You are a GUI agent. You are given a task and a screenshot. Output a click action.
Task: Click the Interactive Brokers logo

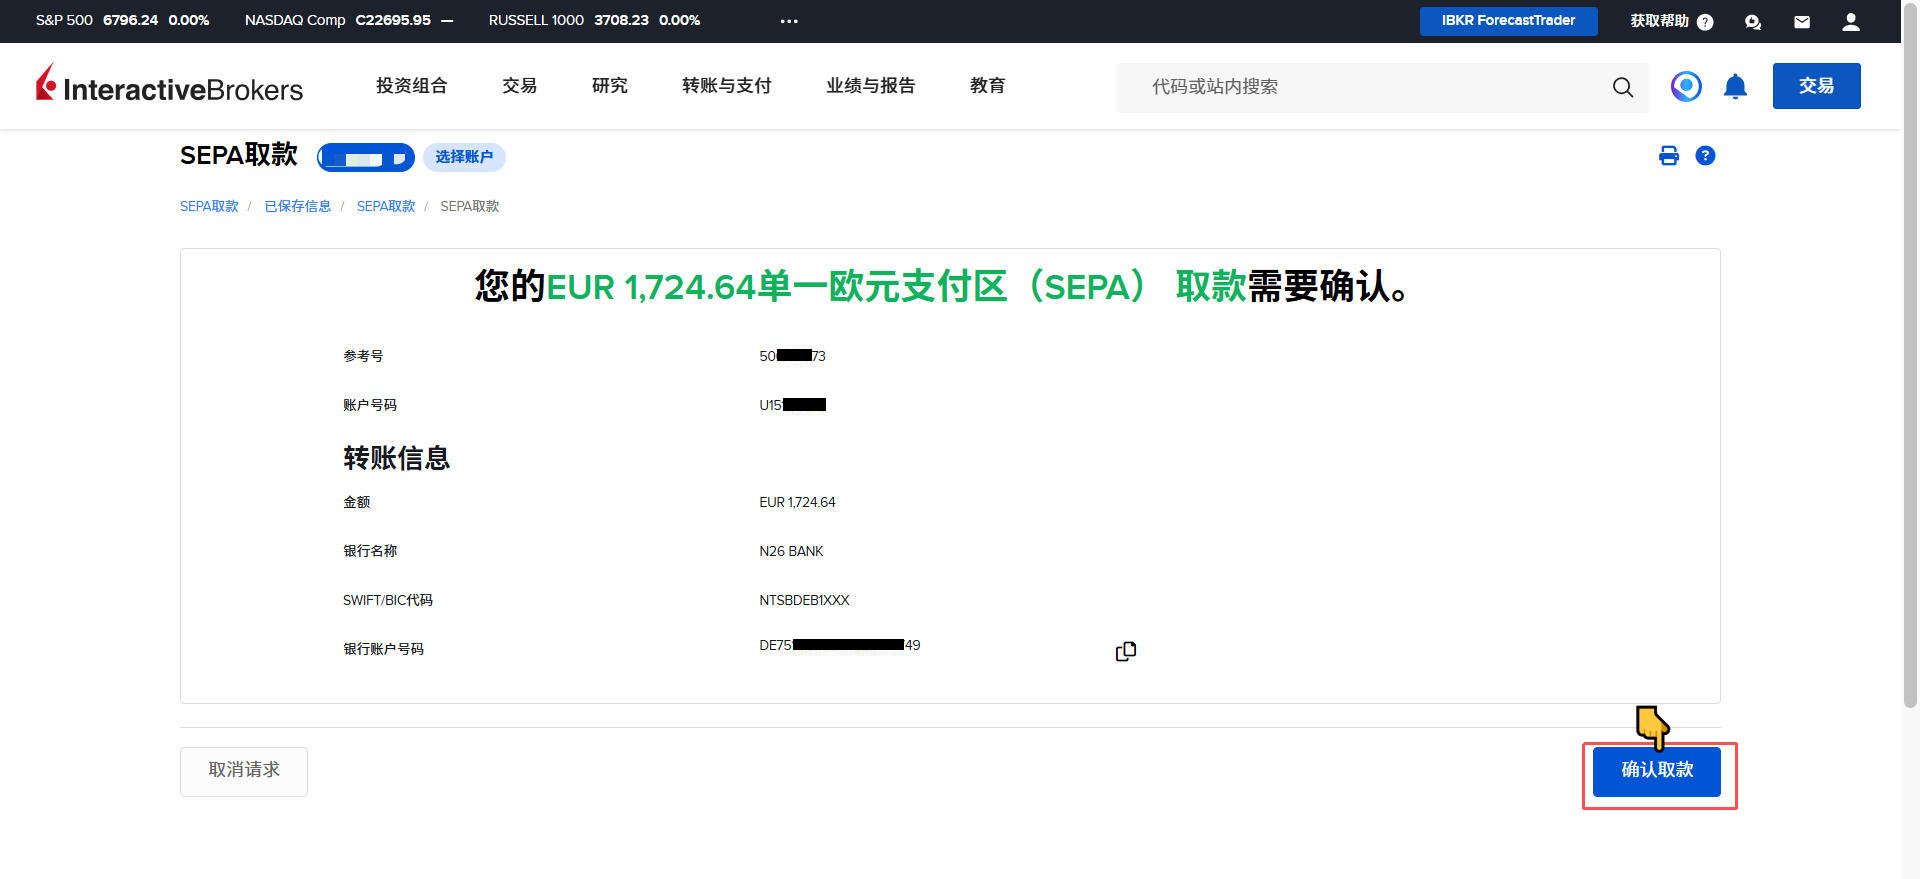coord(169,86)
